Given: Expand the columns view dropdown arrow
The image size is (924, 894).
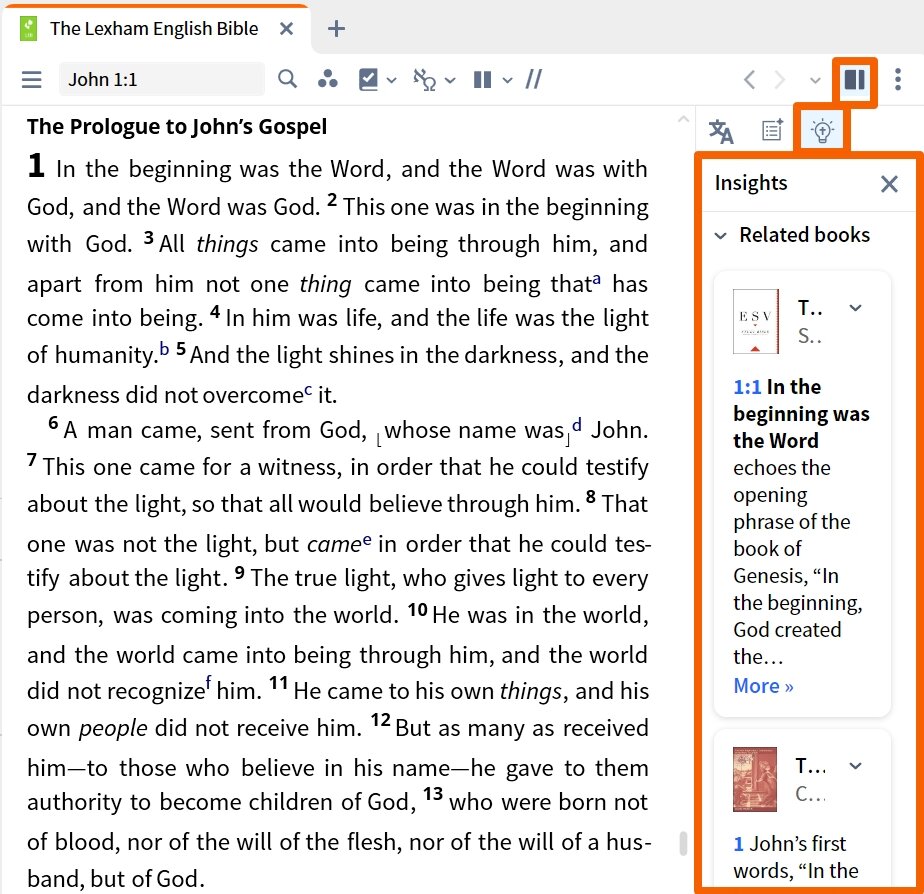Looking at the screenshot, I should coord(507,80).
